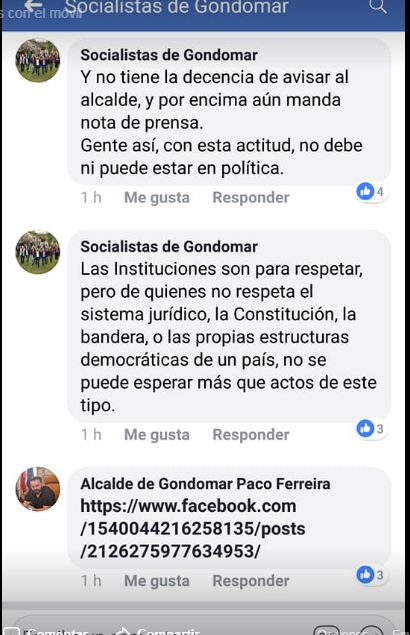Screen dimensions: 410x635
Task: Tap the back arrow in the header
Action: [x=33, y=5]
